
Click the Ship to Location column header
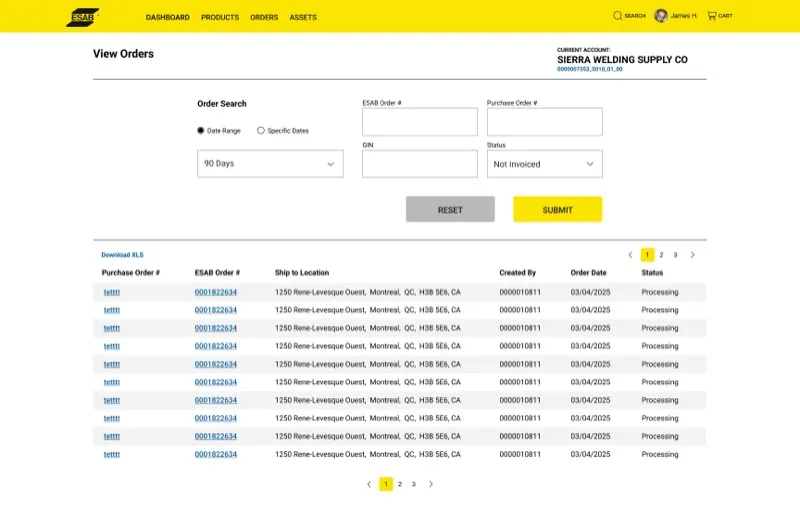pyautogui.click(x=302, y=273)
